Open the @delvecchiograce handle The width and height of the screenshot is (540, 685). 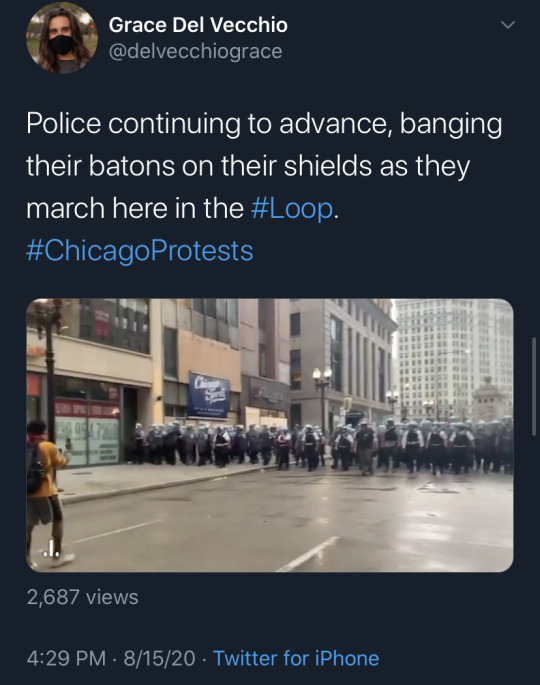[195, 52]
